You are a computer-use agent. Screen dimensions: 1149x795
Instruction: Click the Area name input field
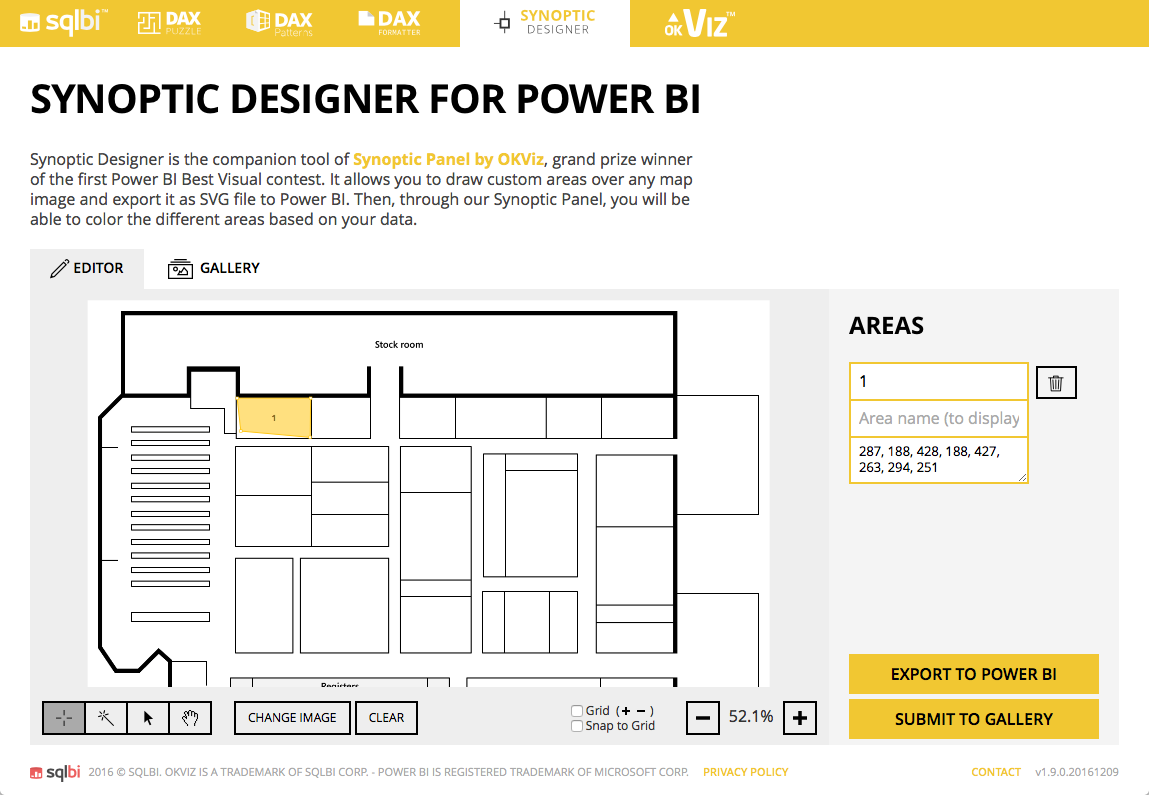click(x=939, y=418)
